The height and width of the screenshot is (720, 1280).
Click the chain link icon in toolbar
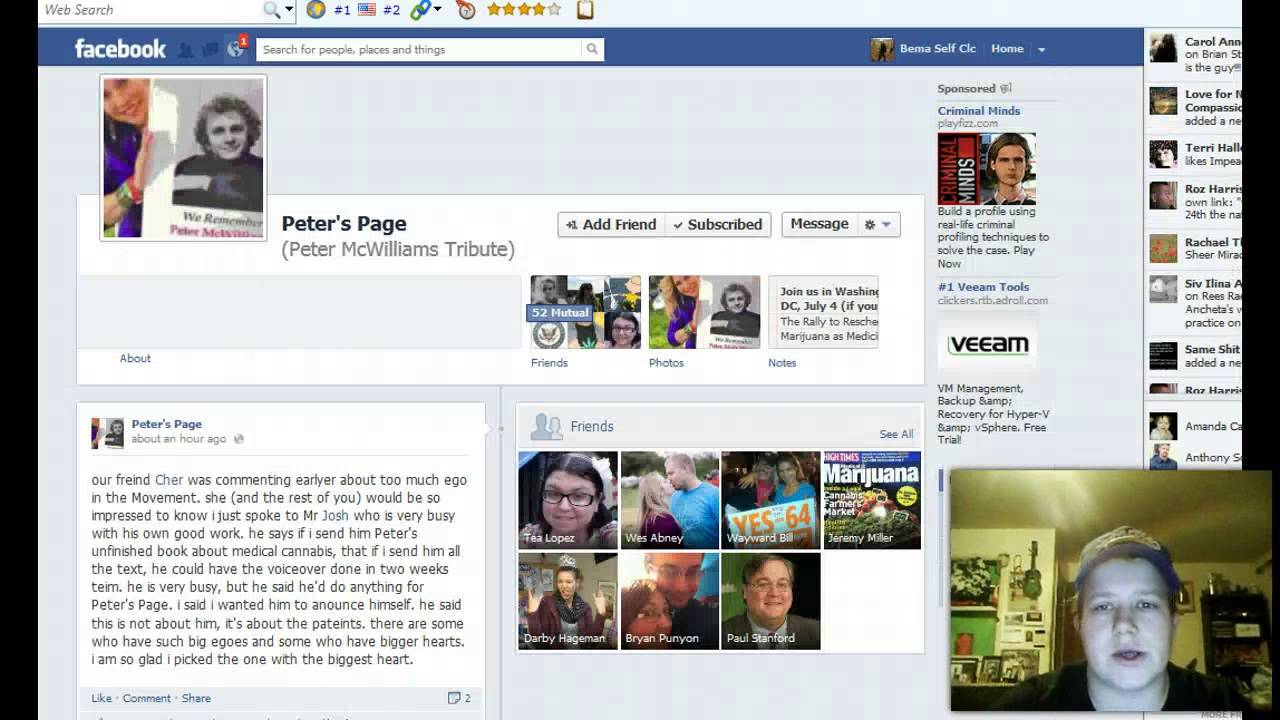420,10
